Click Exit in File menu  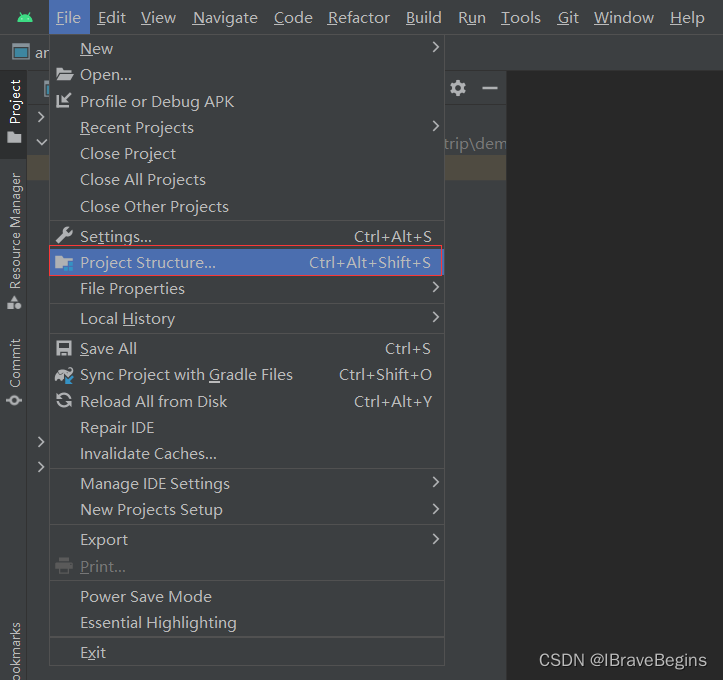point(247,653)
